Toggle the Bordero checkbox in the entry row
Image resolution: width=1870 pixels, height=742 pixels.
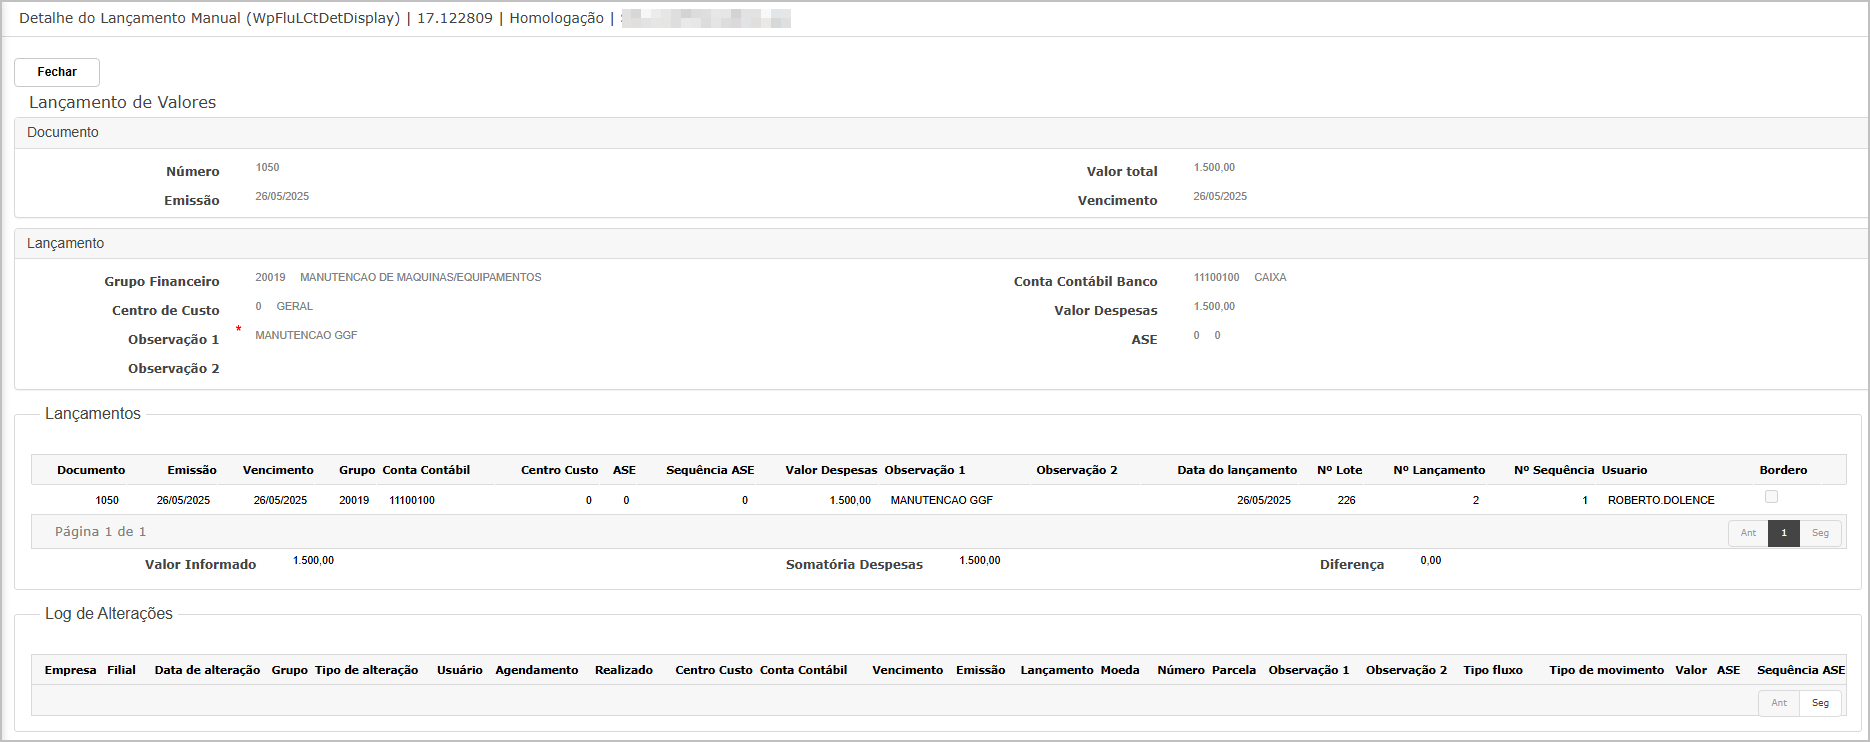click(x=1771, y=497)
